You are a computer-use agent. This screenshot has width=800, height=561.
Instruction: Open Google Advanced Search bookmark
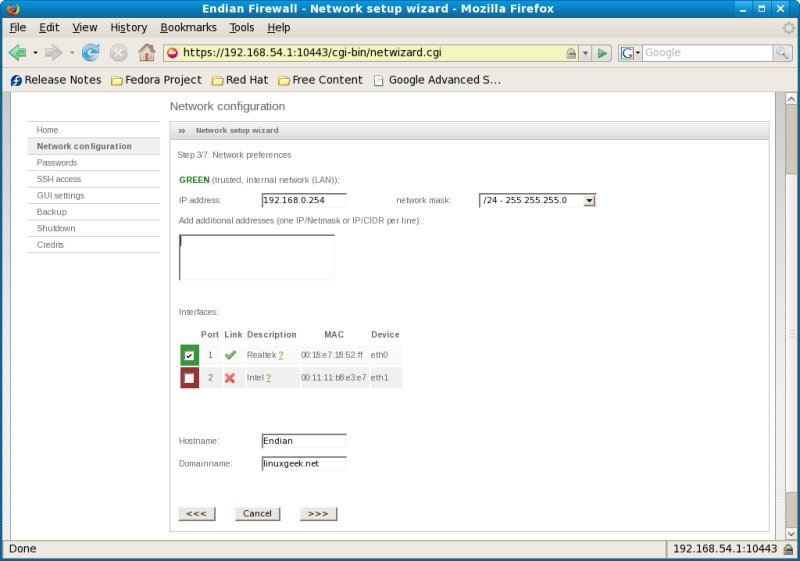437,80
